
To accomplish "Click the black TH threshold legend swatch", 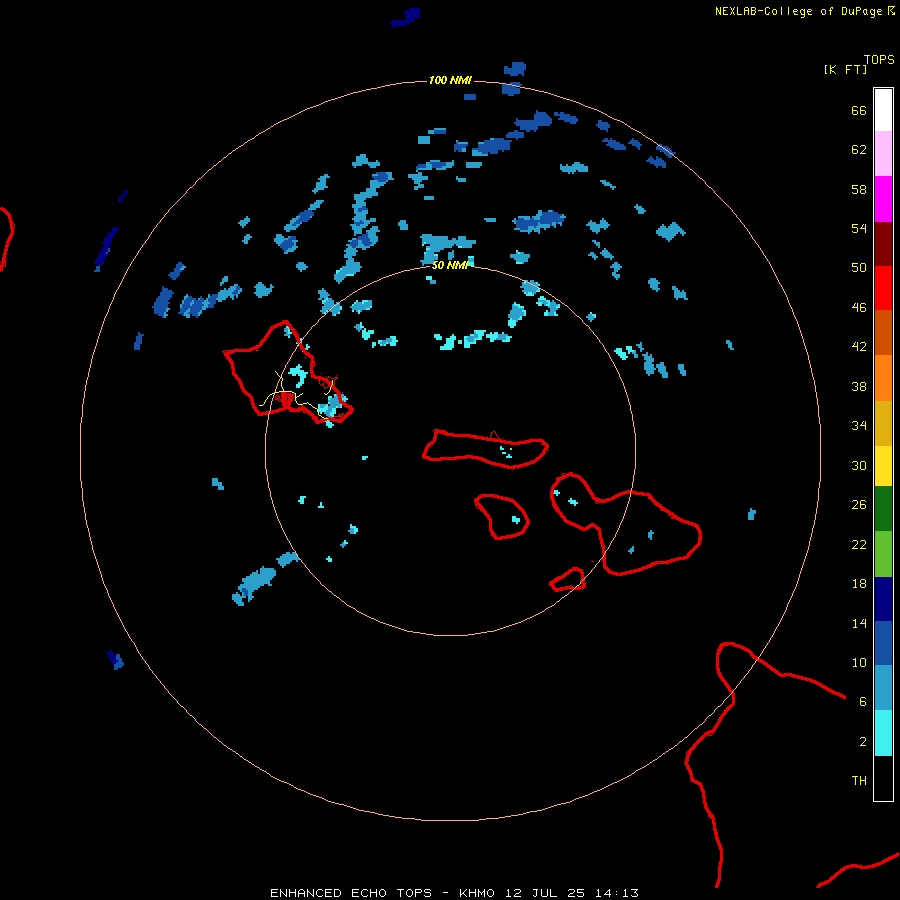I will [x=883, y=778].
